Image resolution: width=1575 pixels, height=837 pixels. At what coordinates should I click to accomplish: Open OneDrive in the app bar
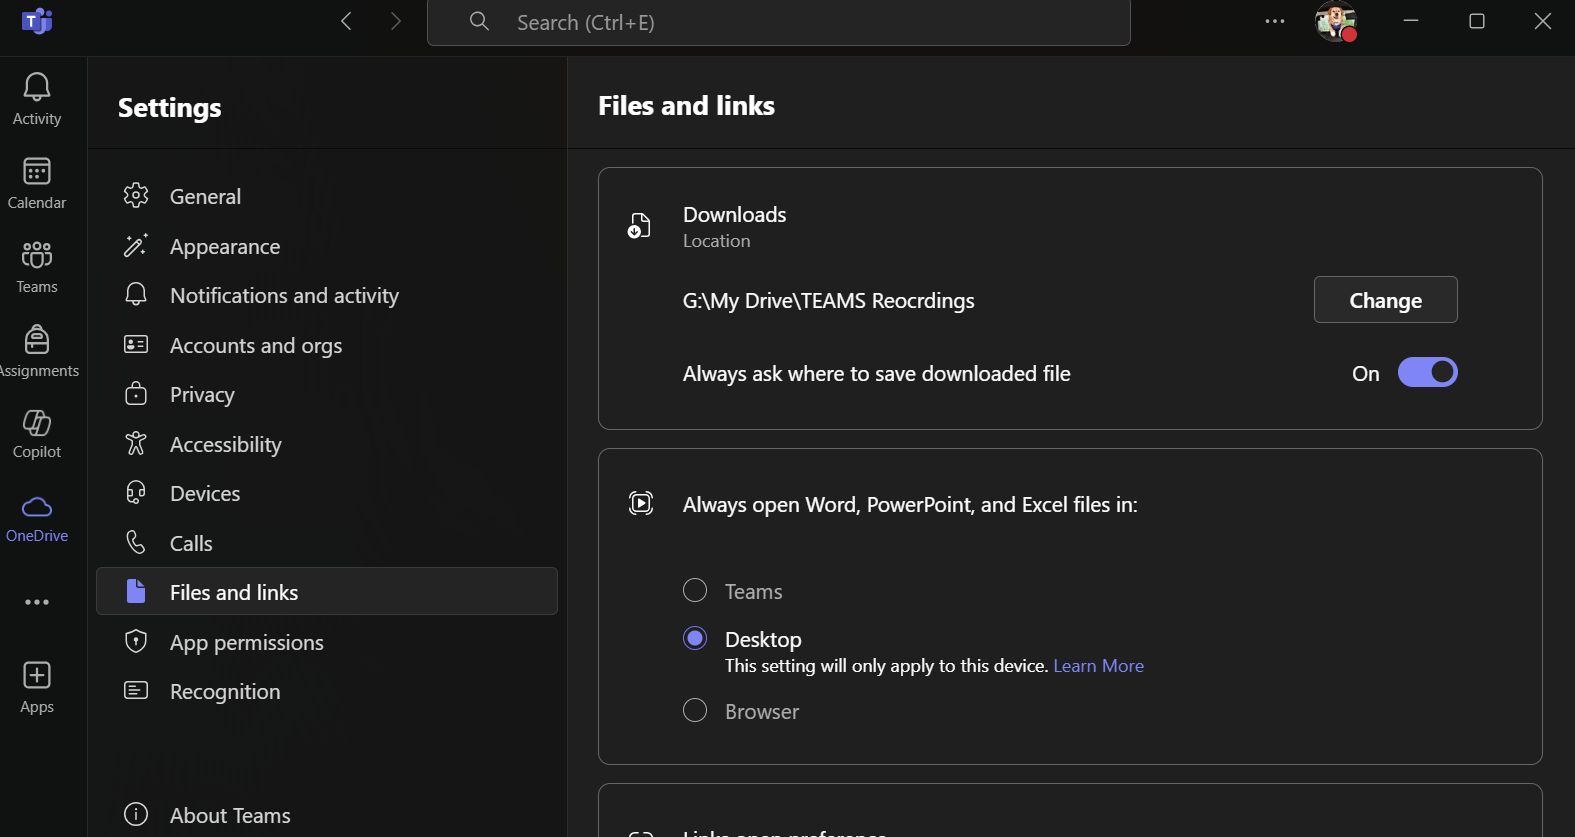click(37, 519)
